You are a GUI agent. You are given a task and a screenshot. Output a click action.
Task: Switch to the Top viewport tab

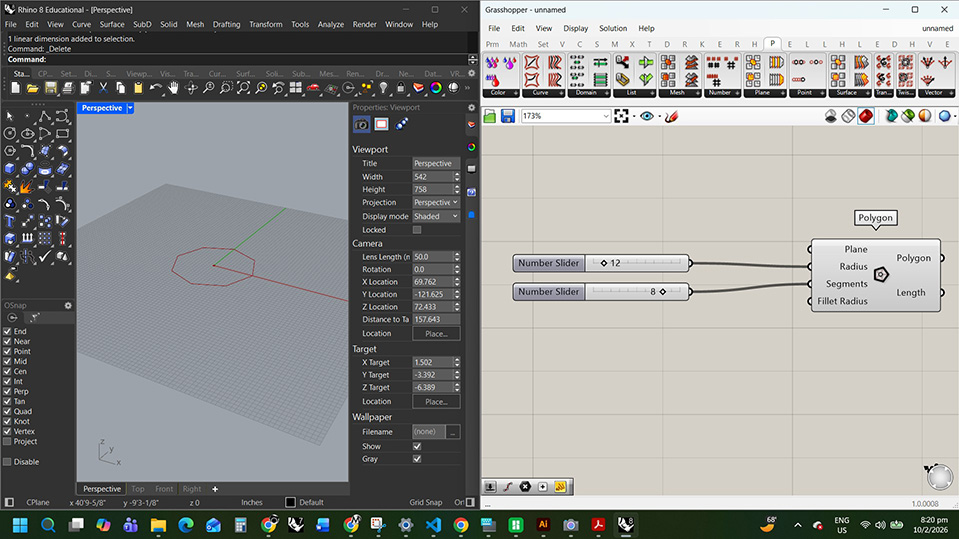[x=138, y=489]
